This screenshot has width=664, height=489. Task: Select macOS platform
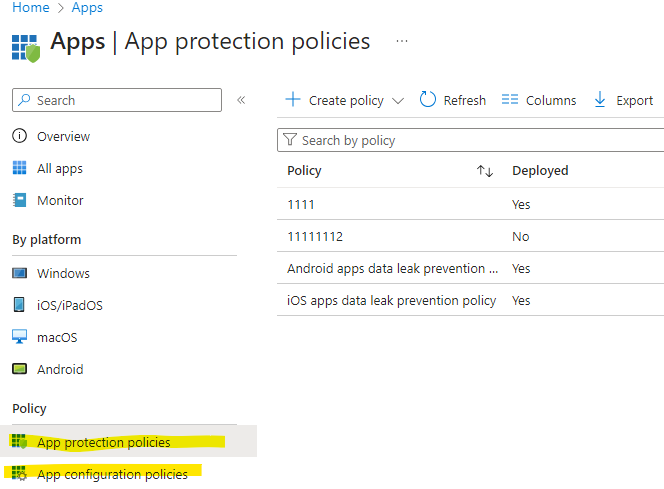(57, 337)
